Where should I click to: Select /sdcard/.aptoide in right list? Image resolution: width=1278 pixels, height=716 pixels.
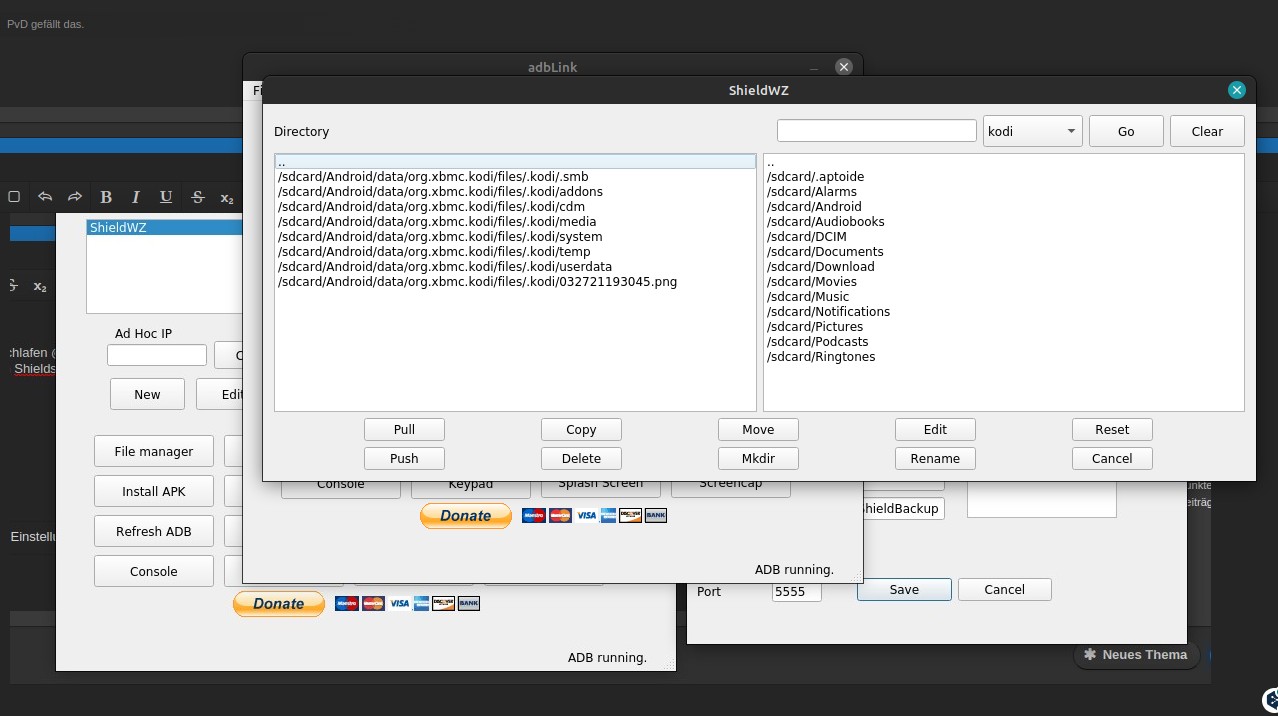pos(1003,177)
